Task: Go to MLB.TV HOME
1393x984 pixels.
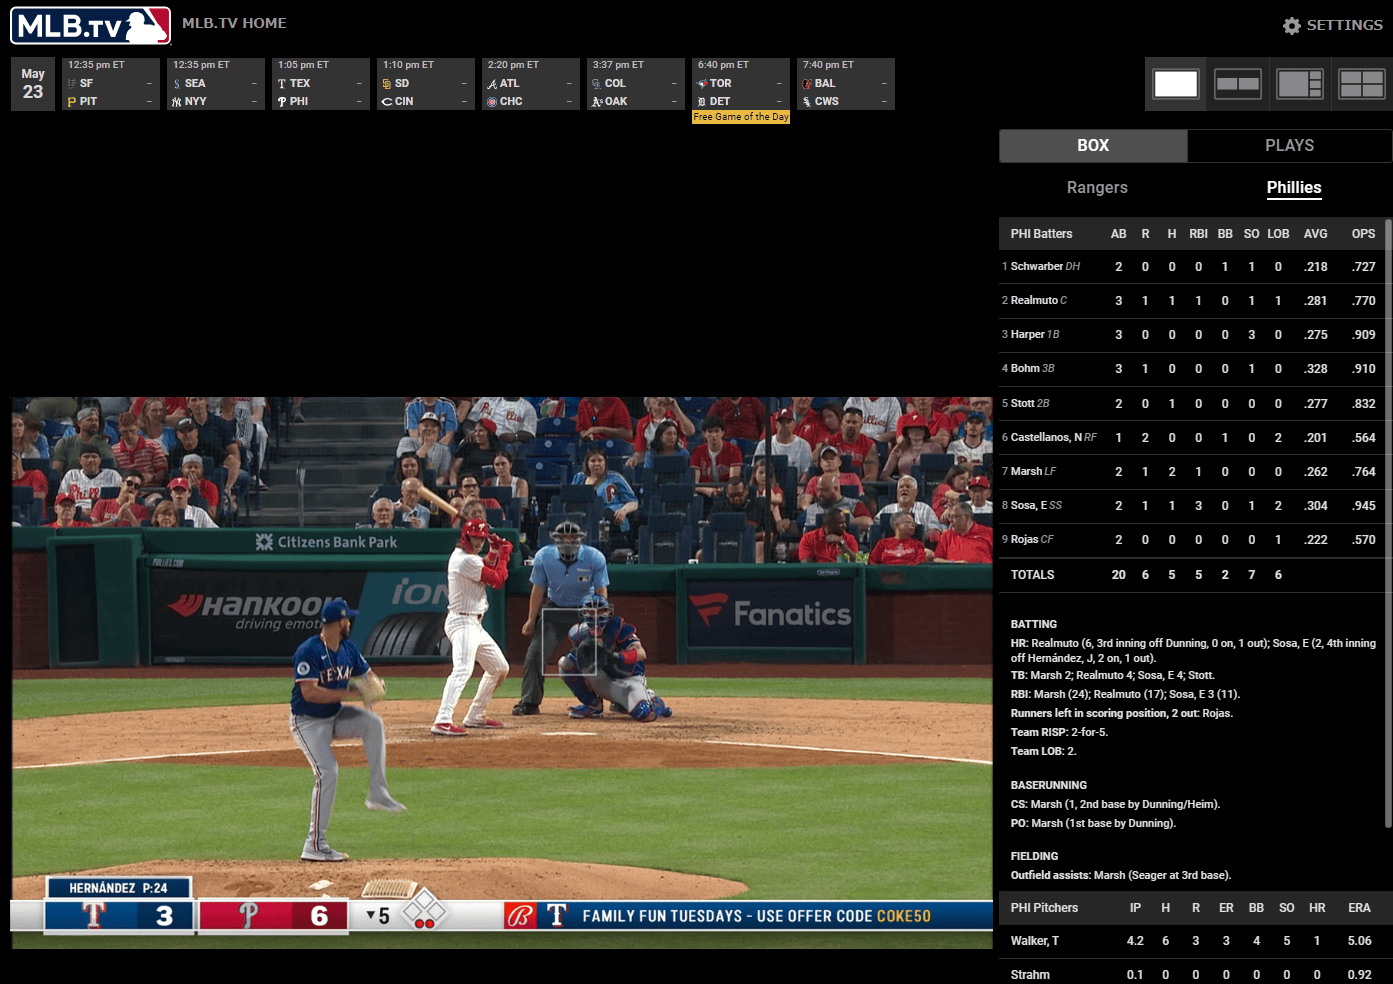Action: pyautogui.click(x=234, y=23)
